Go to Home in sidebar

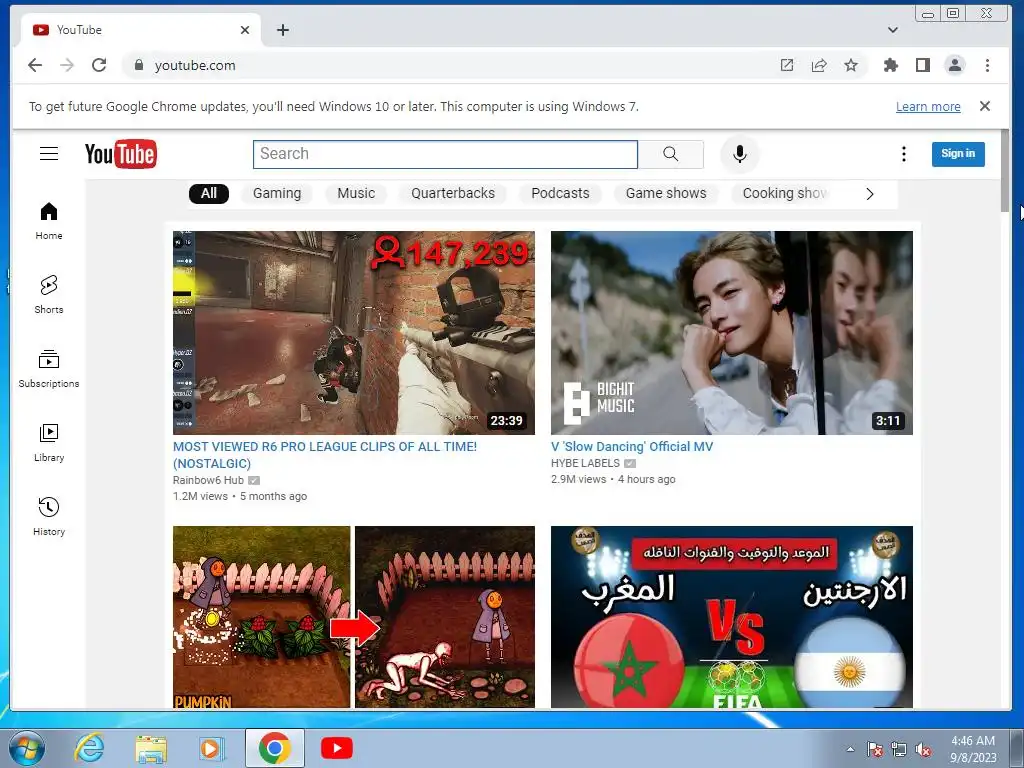49,221
